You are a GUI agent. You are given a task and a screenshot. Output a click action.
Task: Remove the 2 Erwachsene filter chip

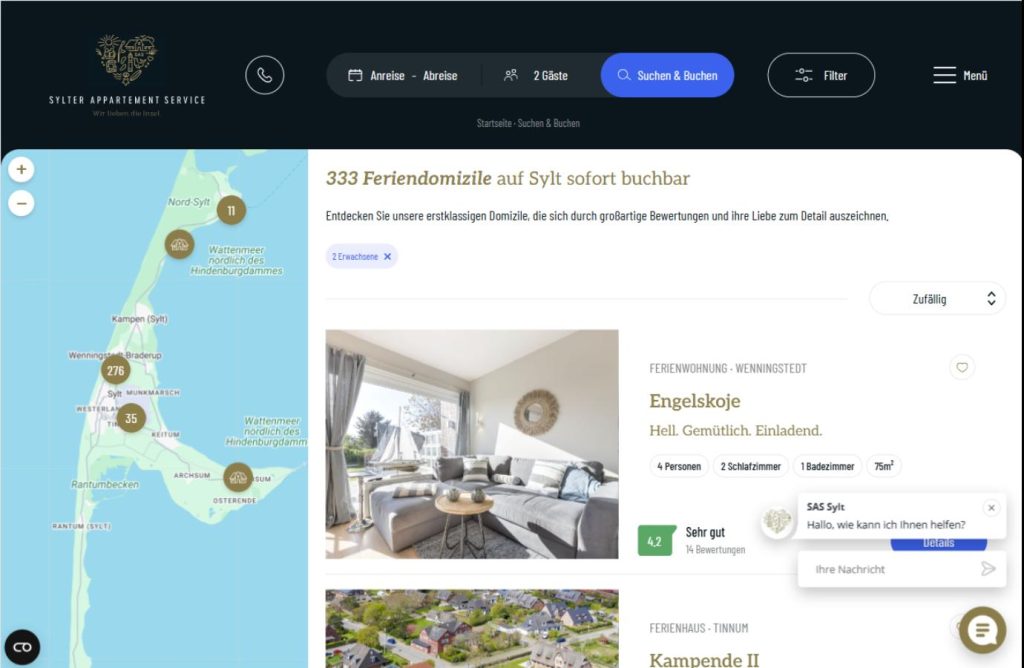[x=387, y=257]
